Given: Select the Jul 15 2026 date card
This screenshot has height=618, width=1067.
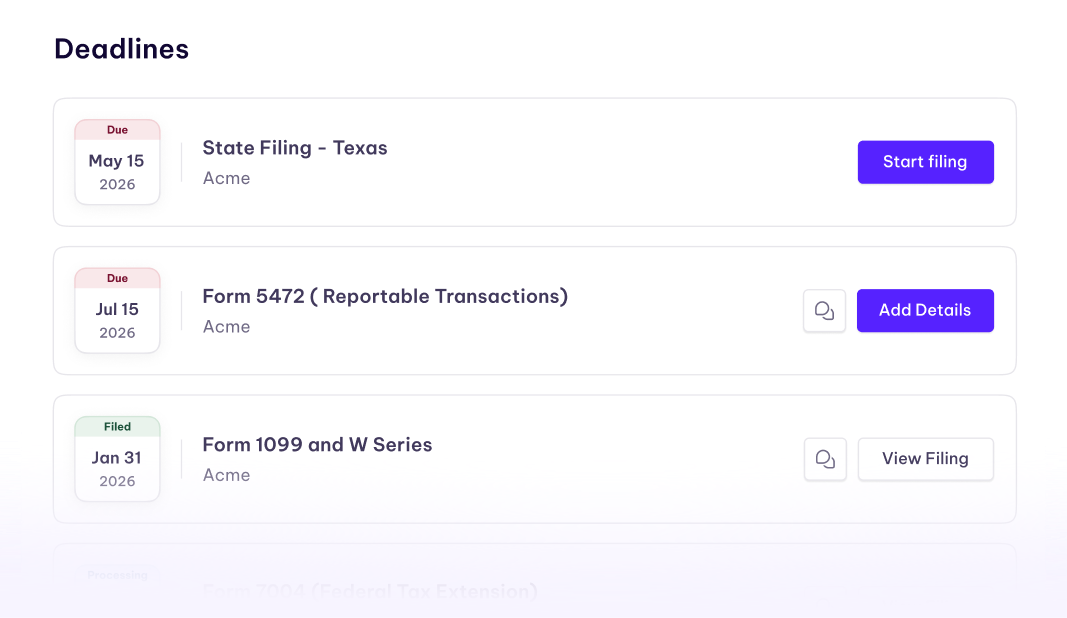Looking at the screenshot, I should [x=117, y=310].
